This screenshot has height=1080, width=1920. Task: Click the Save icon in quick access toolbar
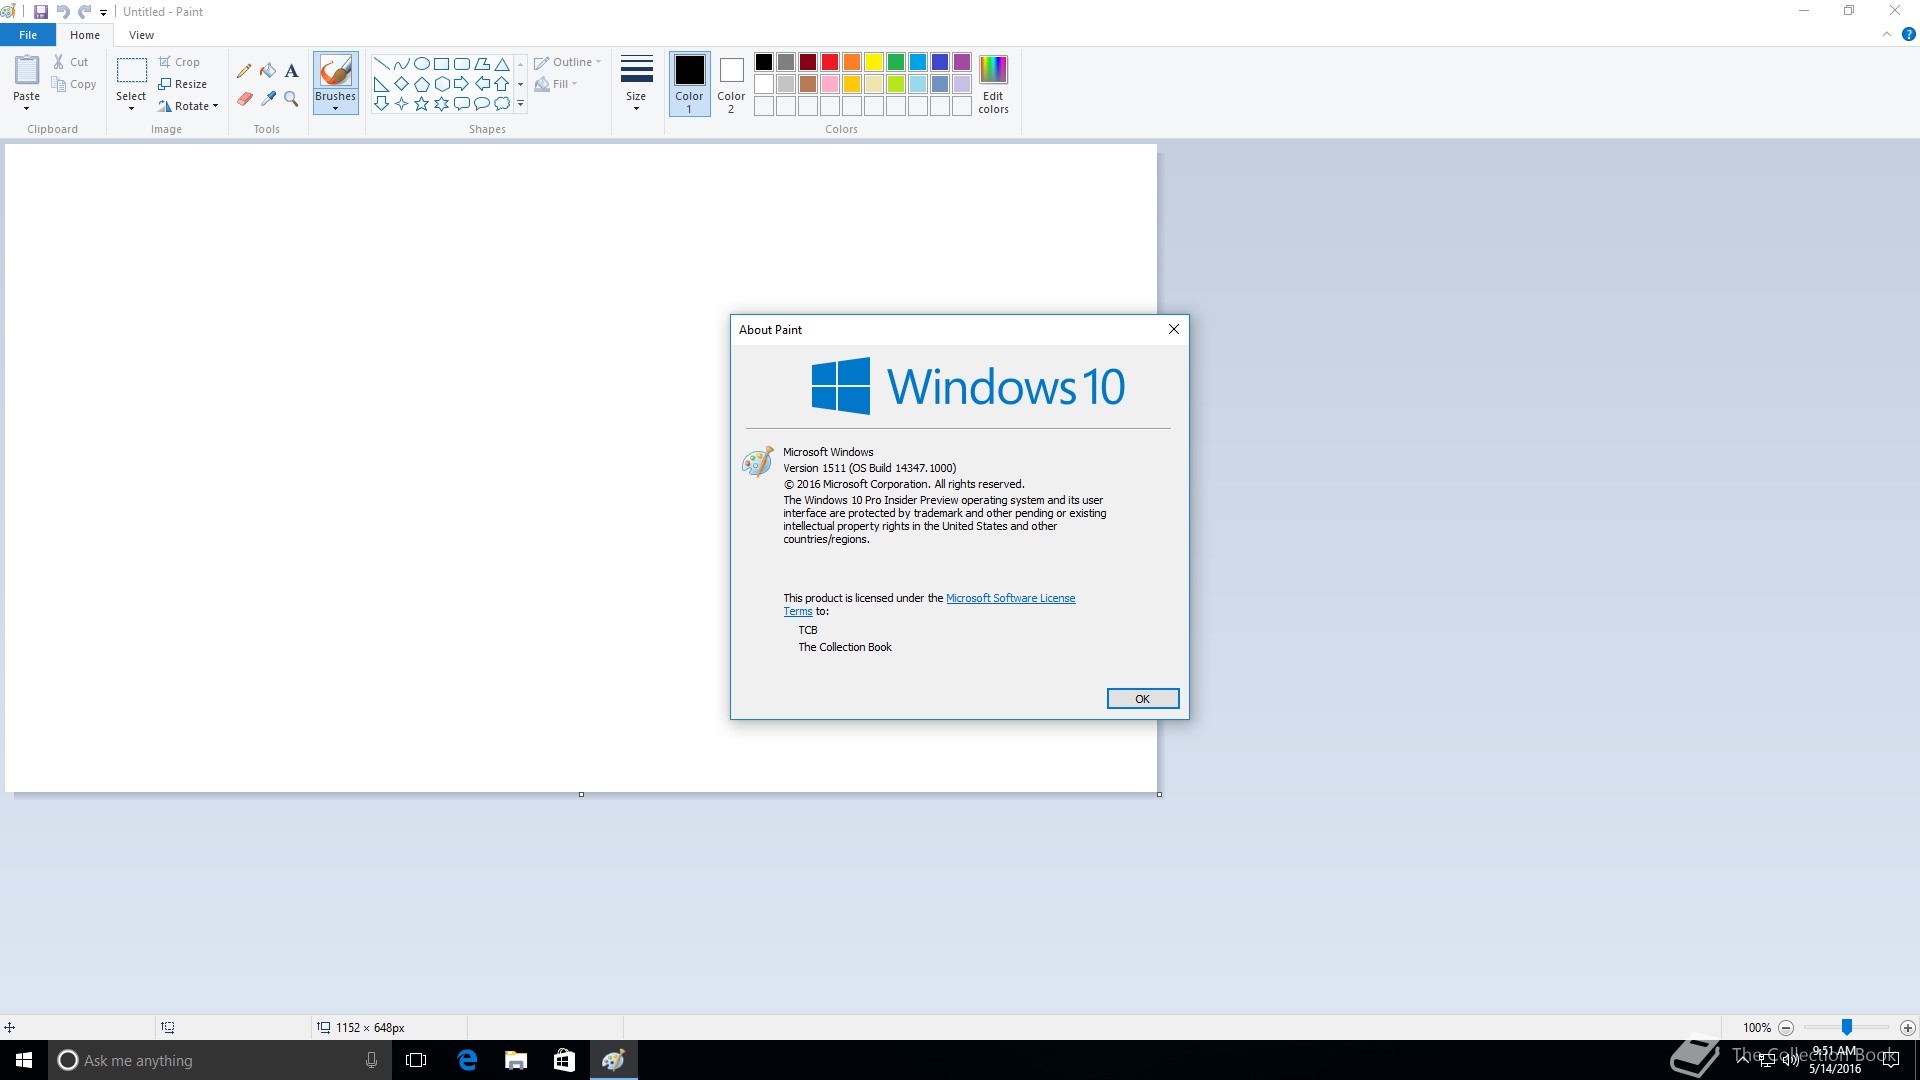coord(41,12)
